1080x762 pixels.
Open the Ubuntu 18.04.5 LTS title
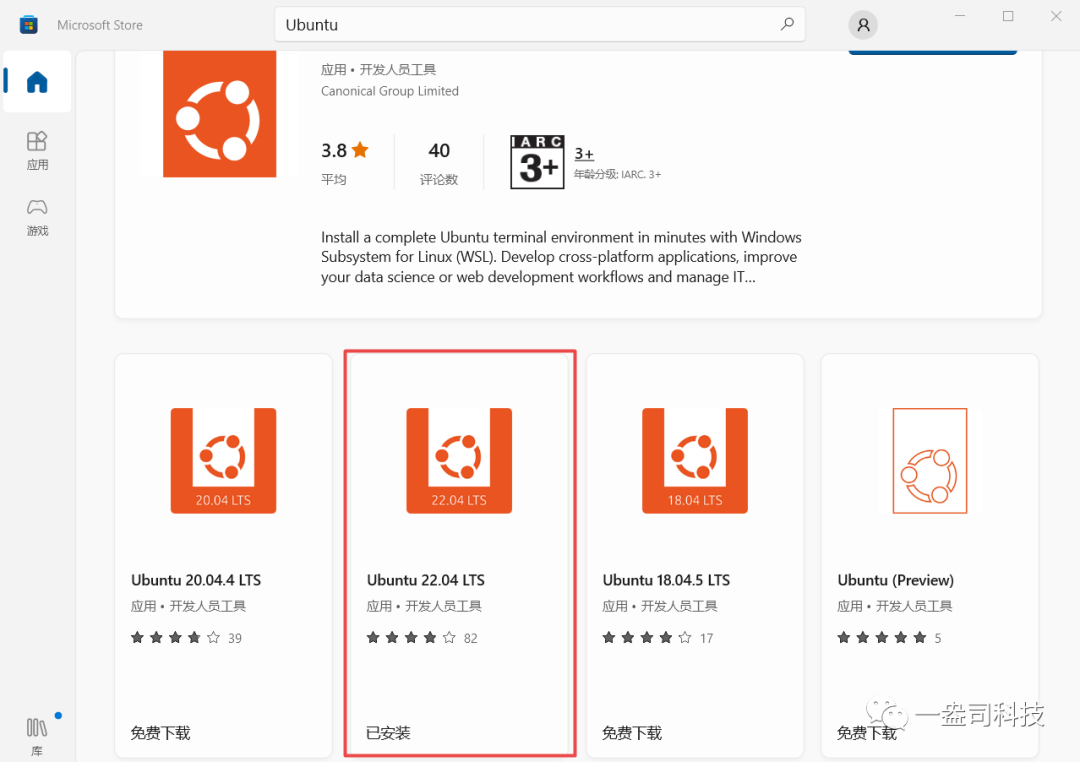click(666, 580)
